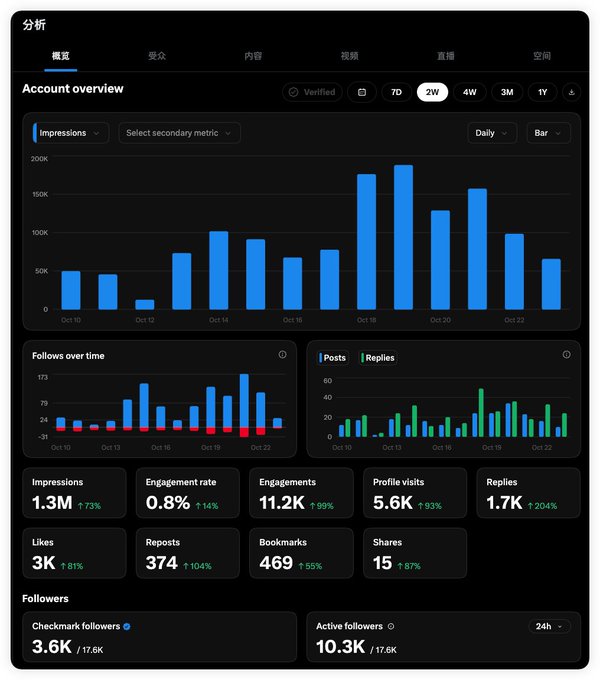Click the 204% replies change indicator
The width and height of the screenshot is (600, 680).
542,506
